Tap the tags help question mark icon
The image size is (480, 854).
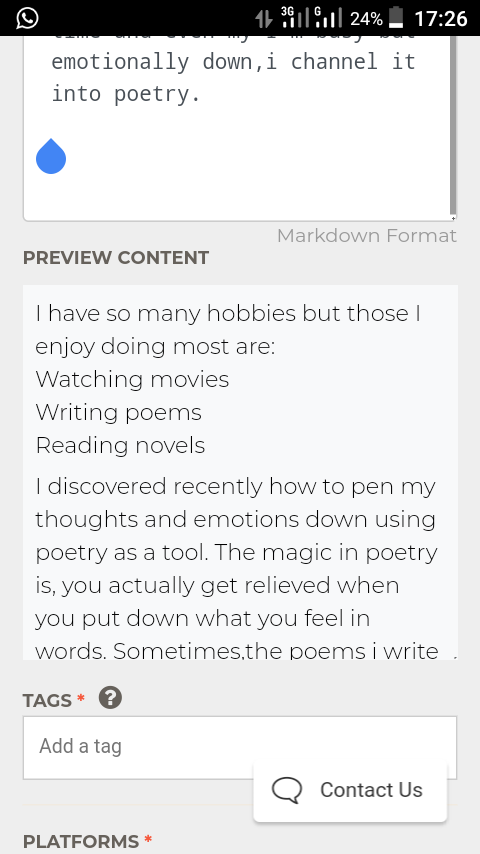tap(111, 698)
